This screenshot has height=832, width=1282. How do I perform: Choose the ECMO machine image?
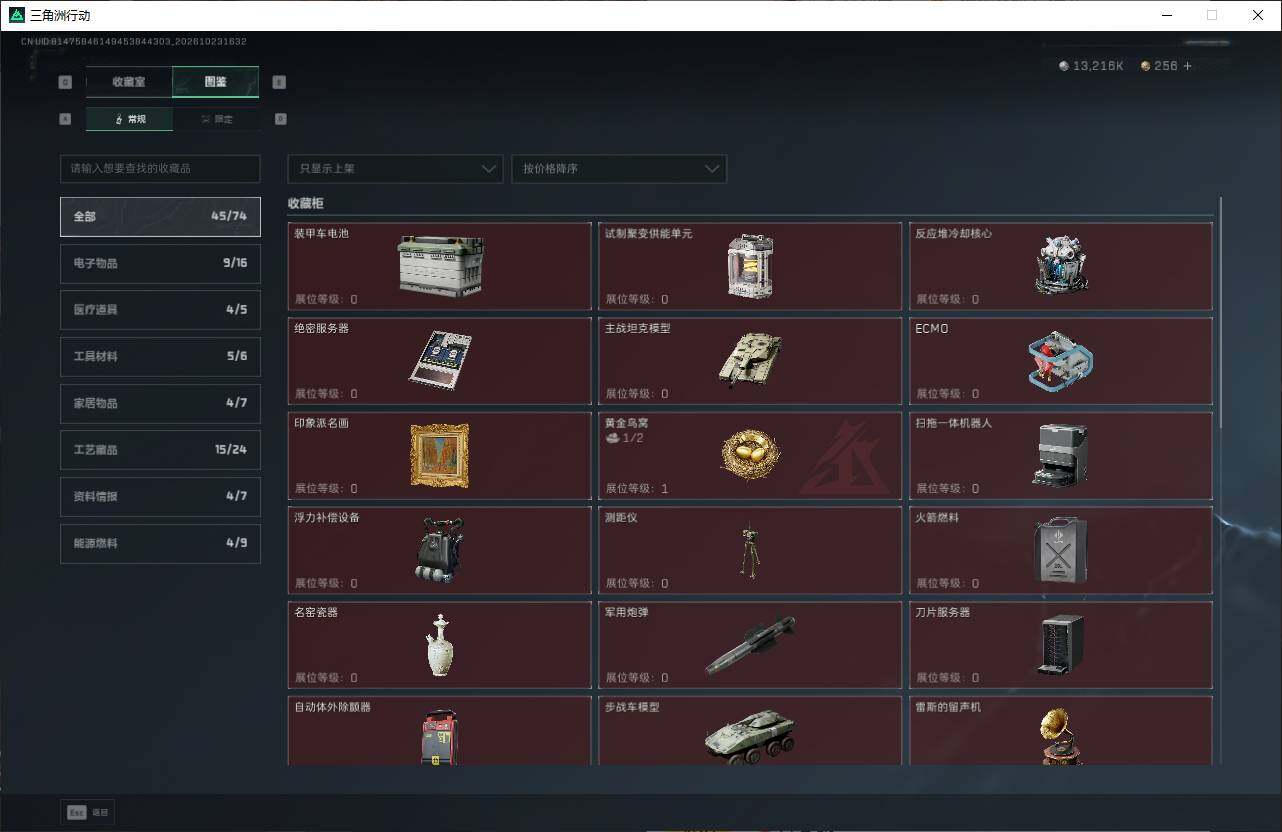[x=1061, y=361]
